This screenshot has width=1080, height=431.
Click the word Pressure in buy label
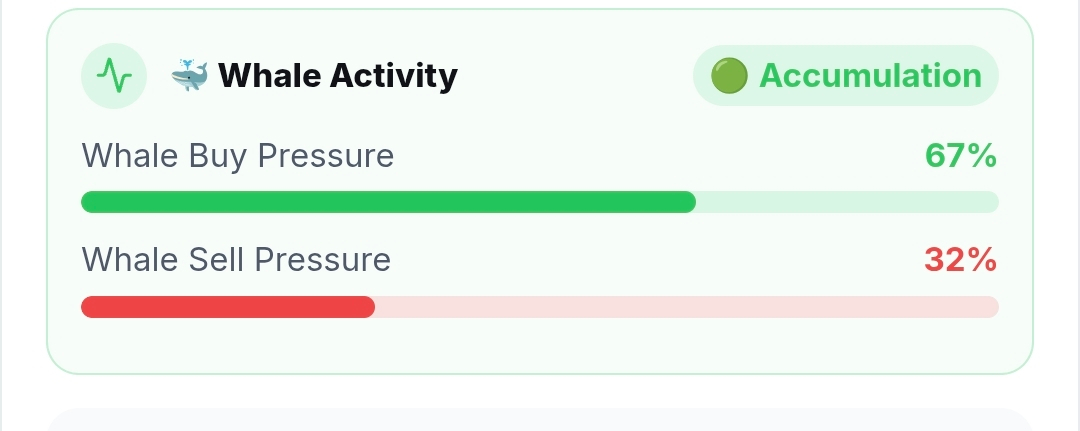pyautogui.click(x=326, y=156)
